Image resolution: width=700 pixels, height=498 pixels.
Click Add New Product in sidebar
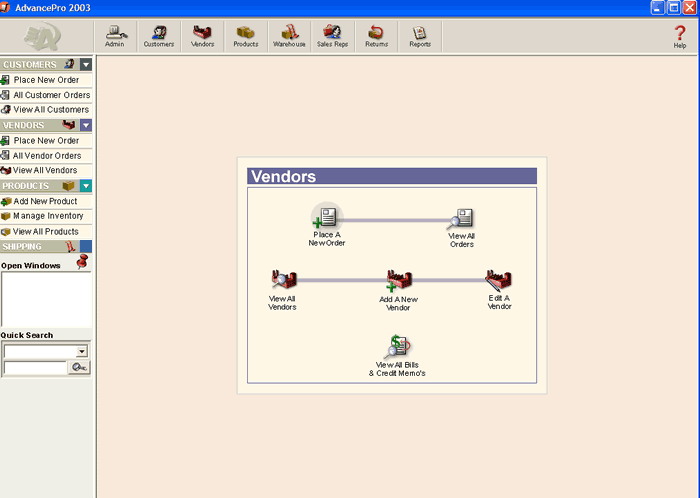46,201
